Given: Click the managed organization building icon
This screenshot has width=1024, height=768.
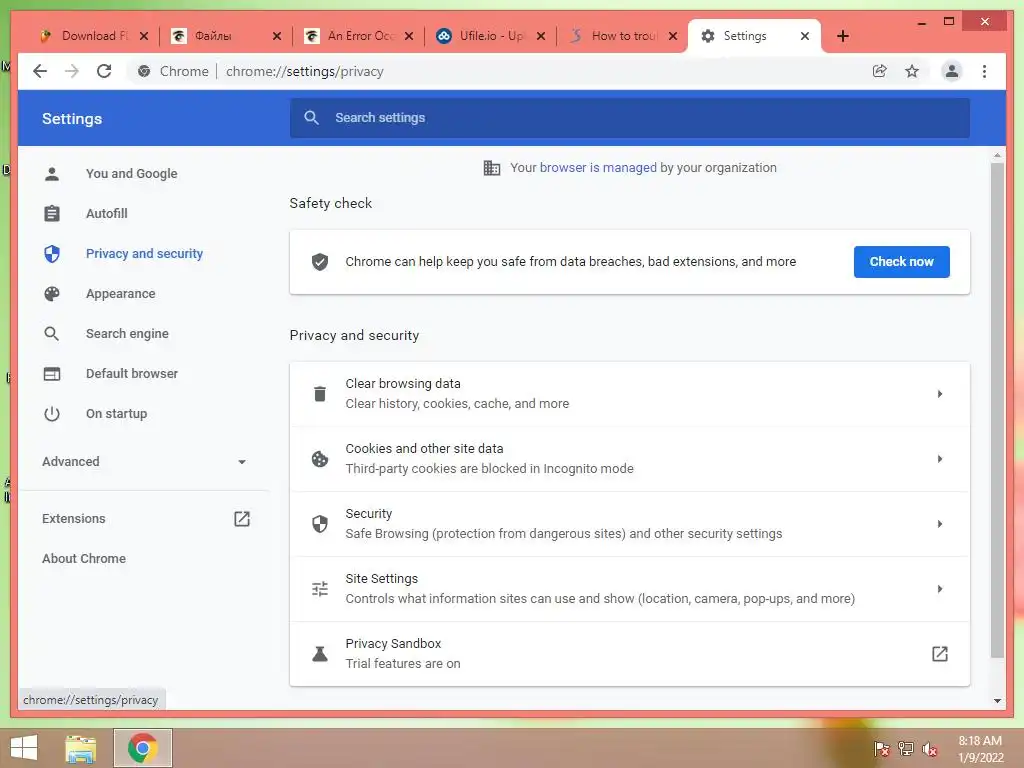Looking at the screenshot, I should click(492, 168).
